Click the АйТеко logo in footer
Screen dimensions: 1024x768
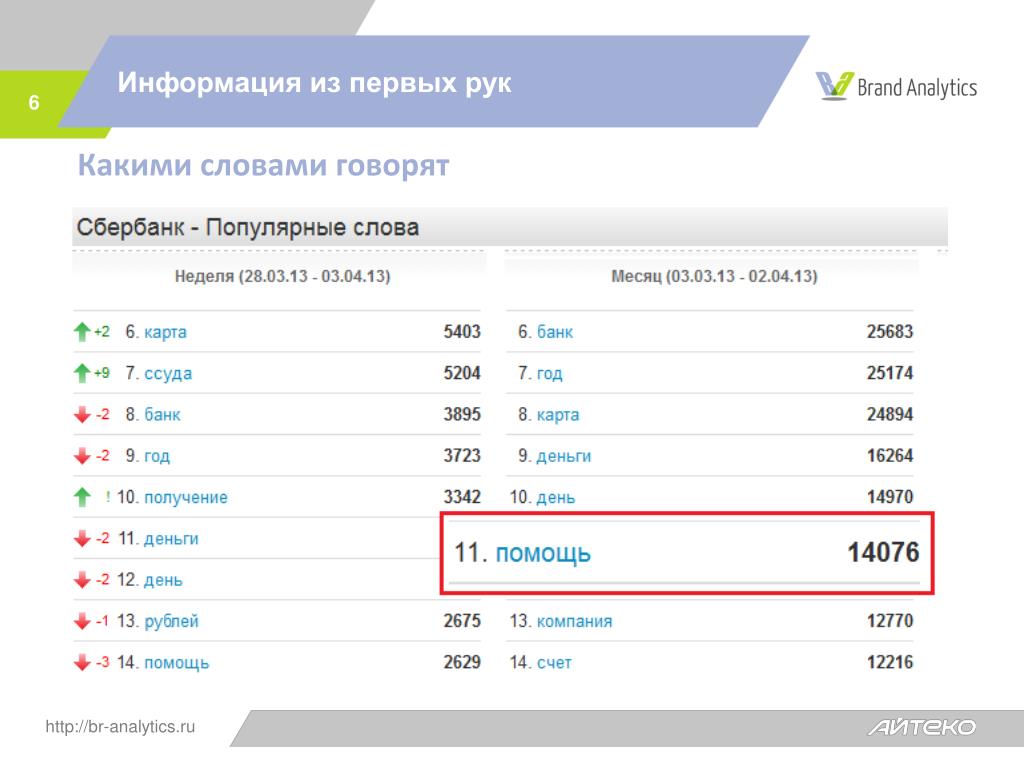coord(921,727)
